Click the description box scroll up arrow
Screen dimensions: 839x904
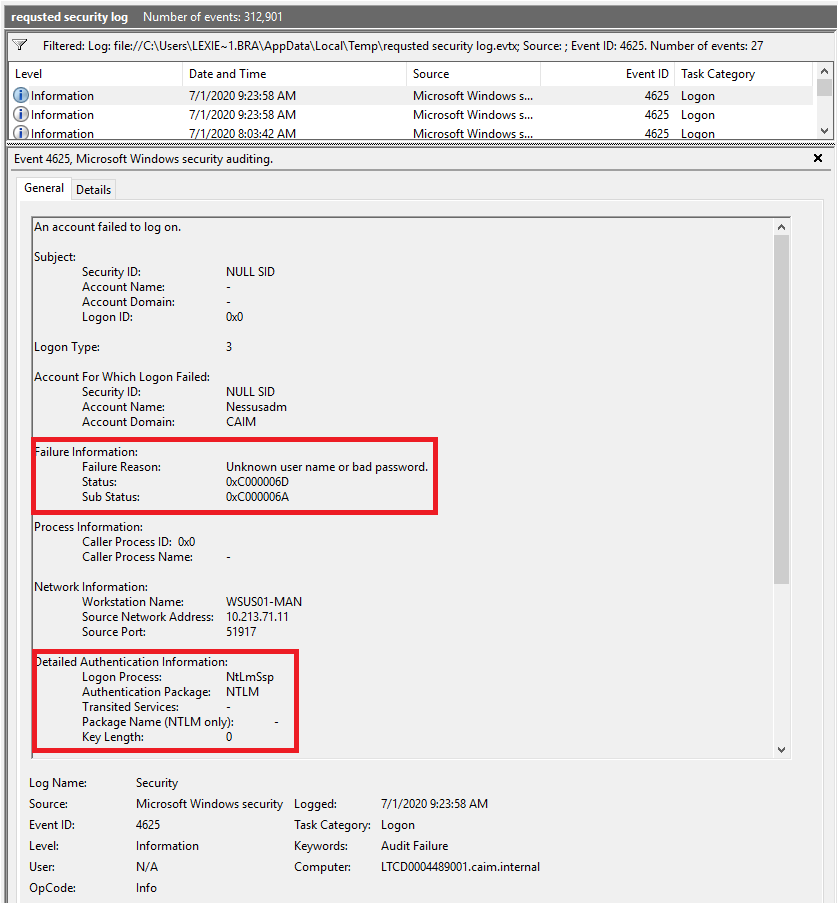pyautogui.click(x=781, y=228)
